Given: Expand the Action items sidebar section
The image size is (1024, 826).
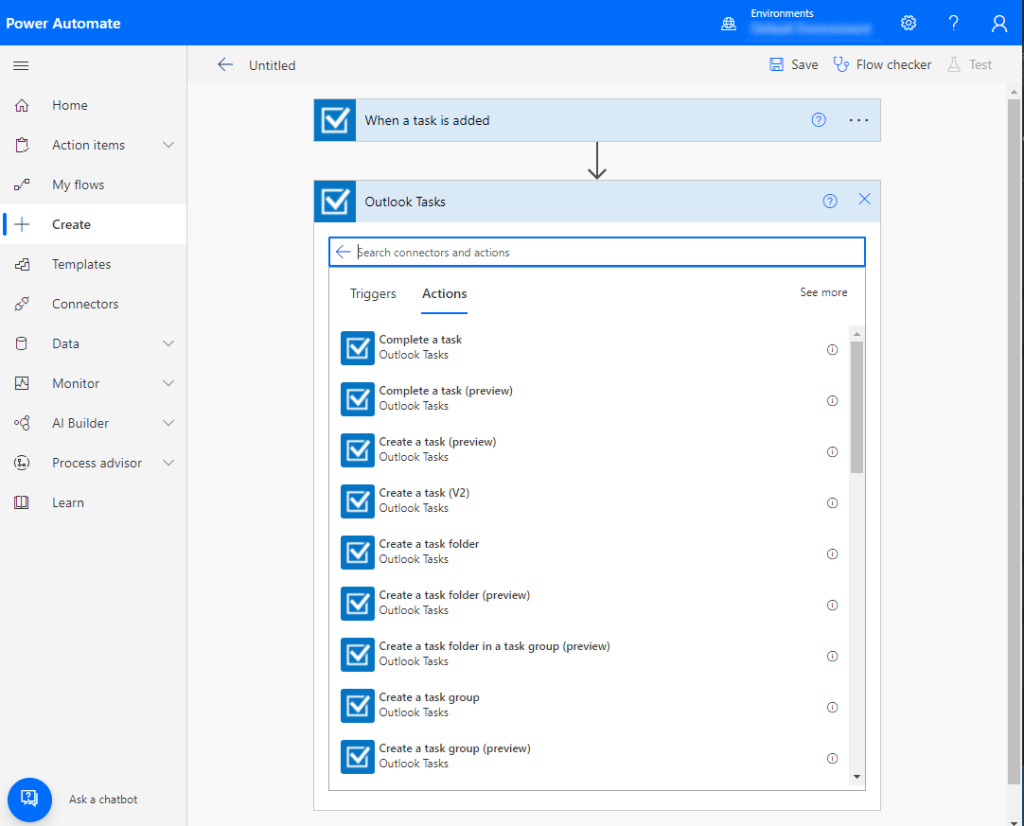Looking at the screenshot, I should pos(170,144).
